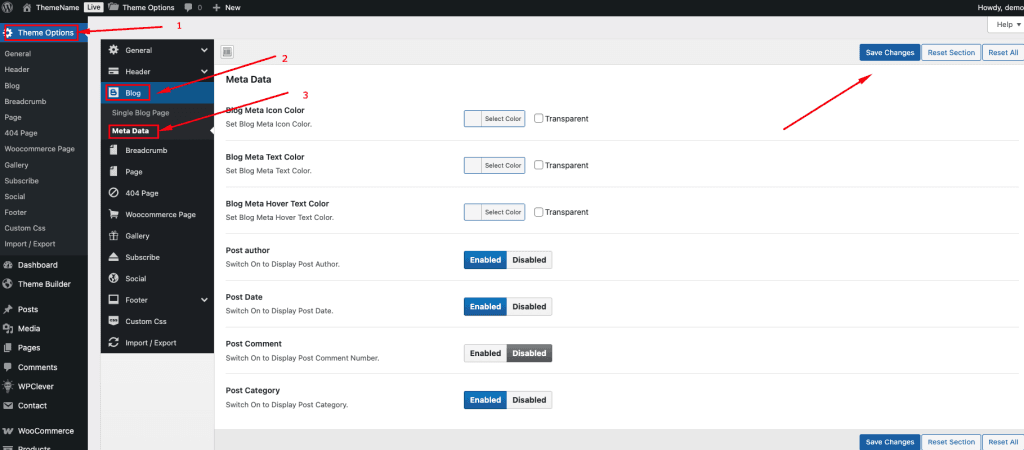Viewport: 1024px width, 450px height.
Task: Expand the General section chevron
Action: (204, 50)
